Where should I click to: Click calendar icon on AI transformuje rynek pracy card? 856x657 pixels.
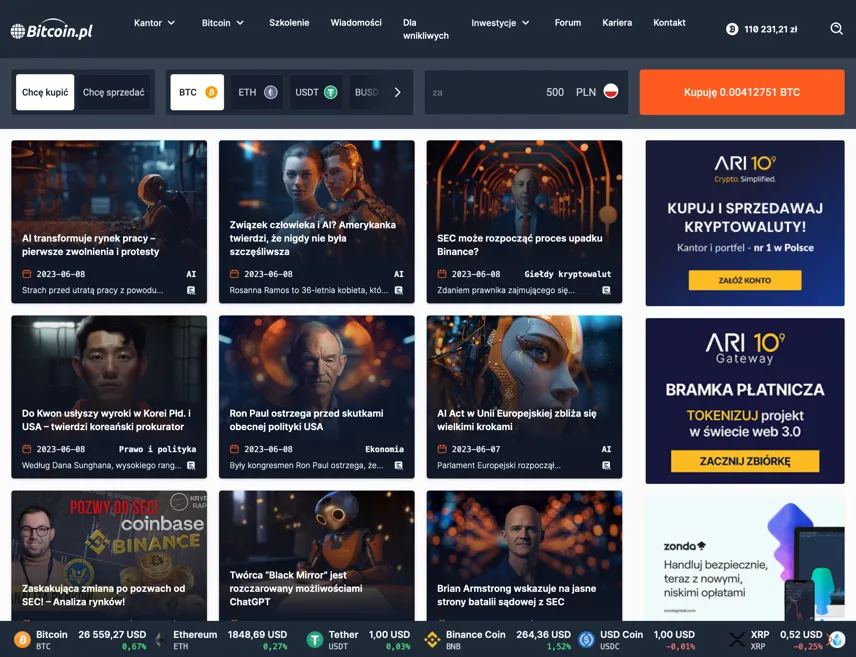26,274
